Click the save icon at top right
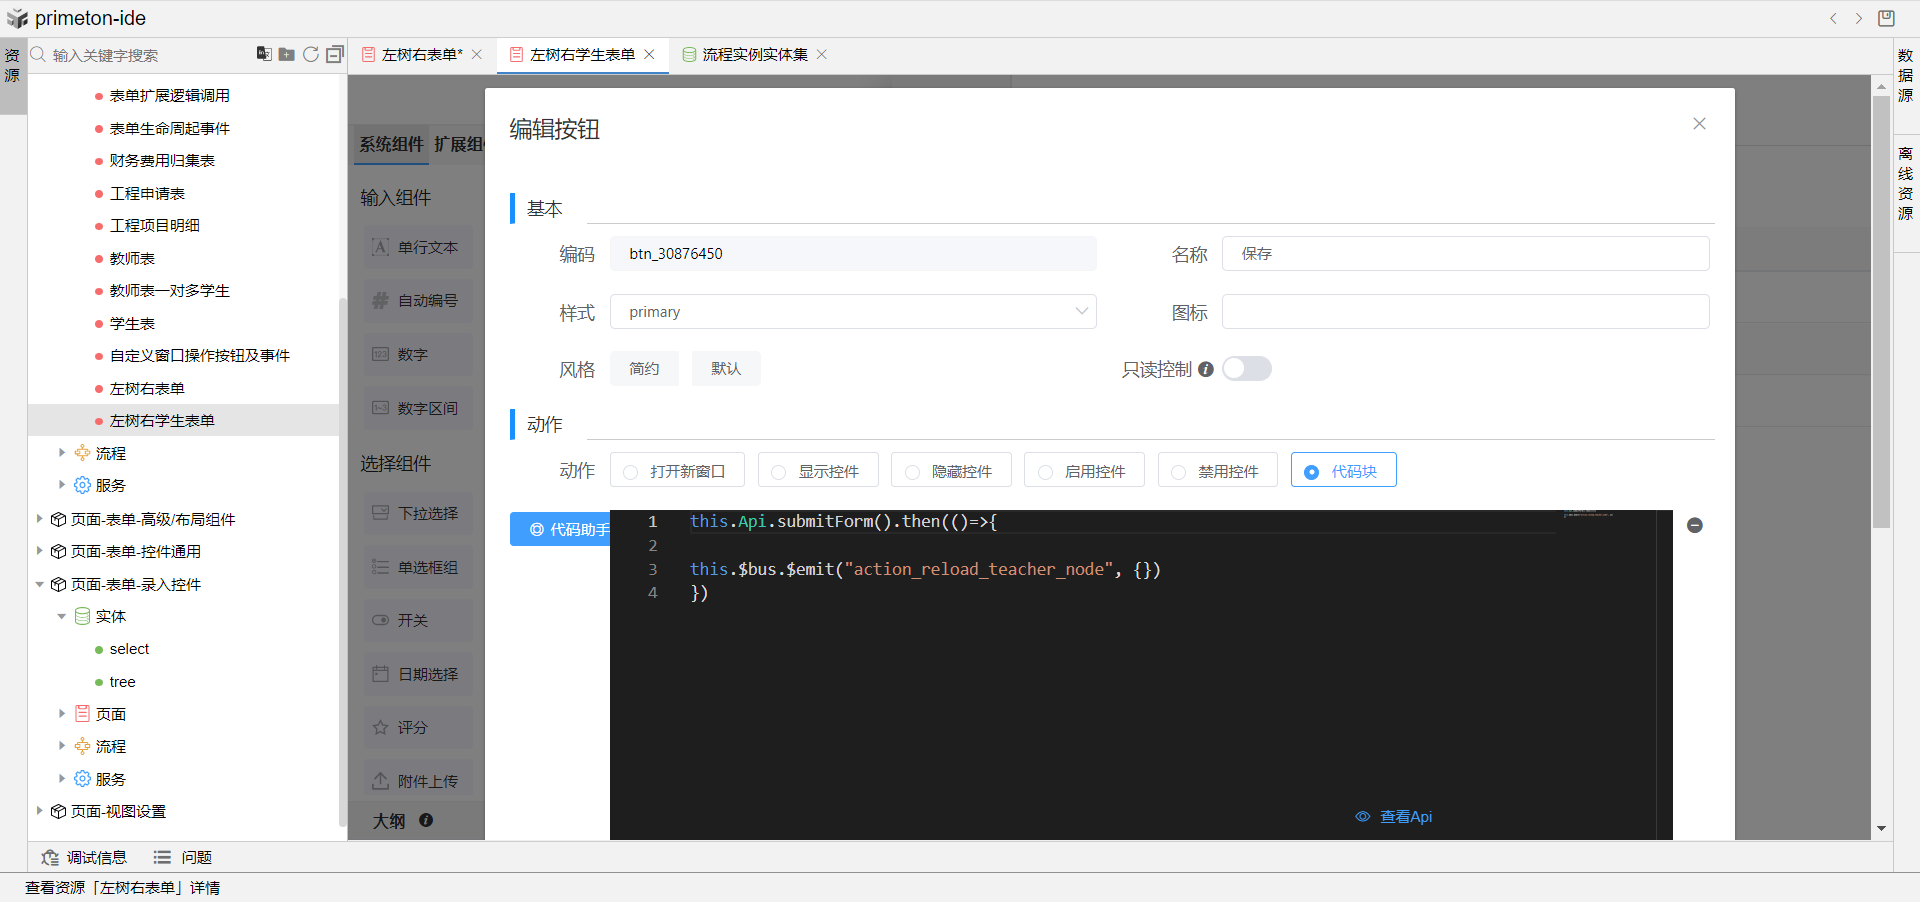This screenshot has height=902, width=1920. [1886, 18]
